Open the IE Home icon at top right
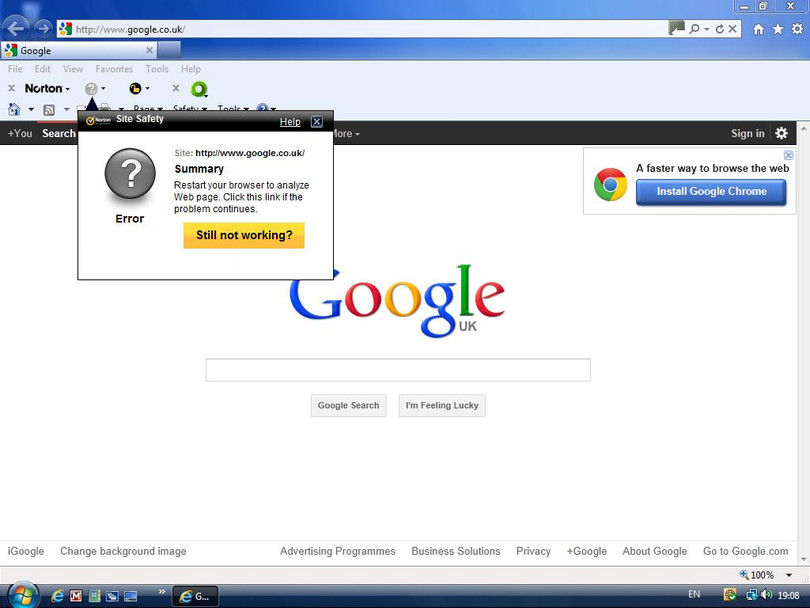Image resolution: width=810 pixels, height=608 pixels. [758, 29]
